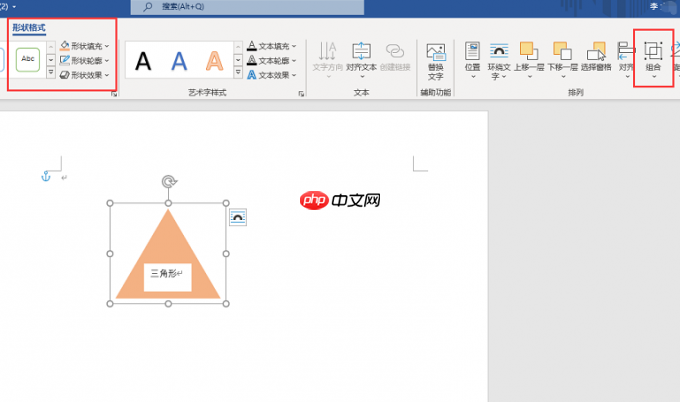Screen dimensions: 680x402
Task: Expand the 上移一层 dropdown arrow
Action: (x=530, y=77)
